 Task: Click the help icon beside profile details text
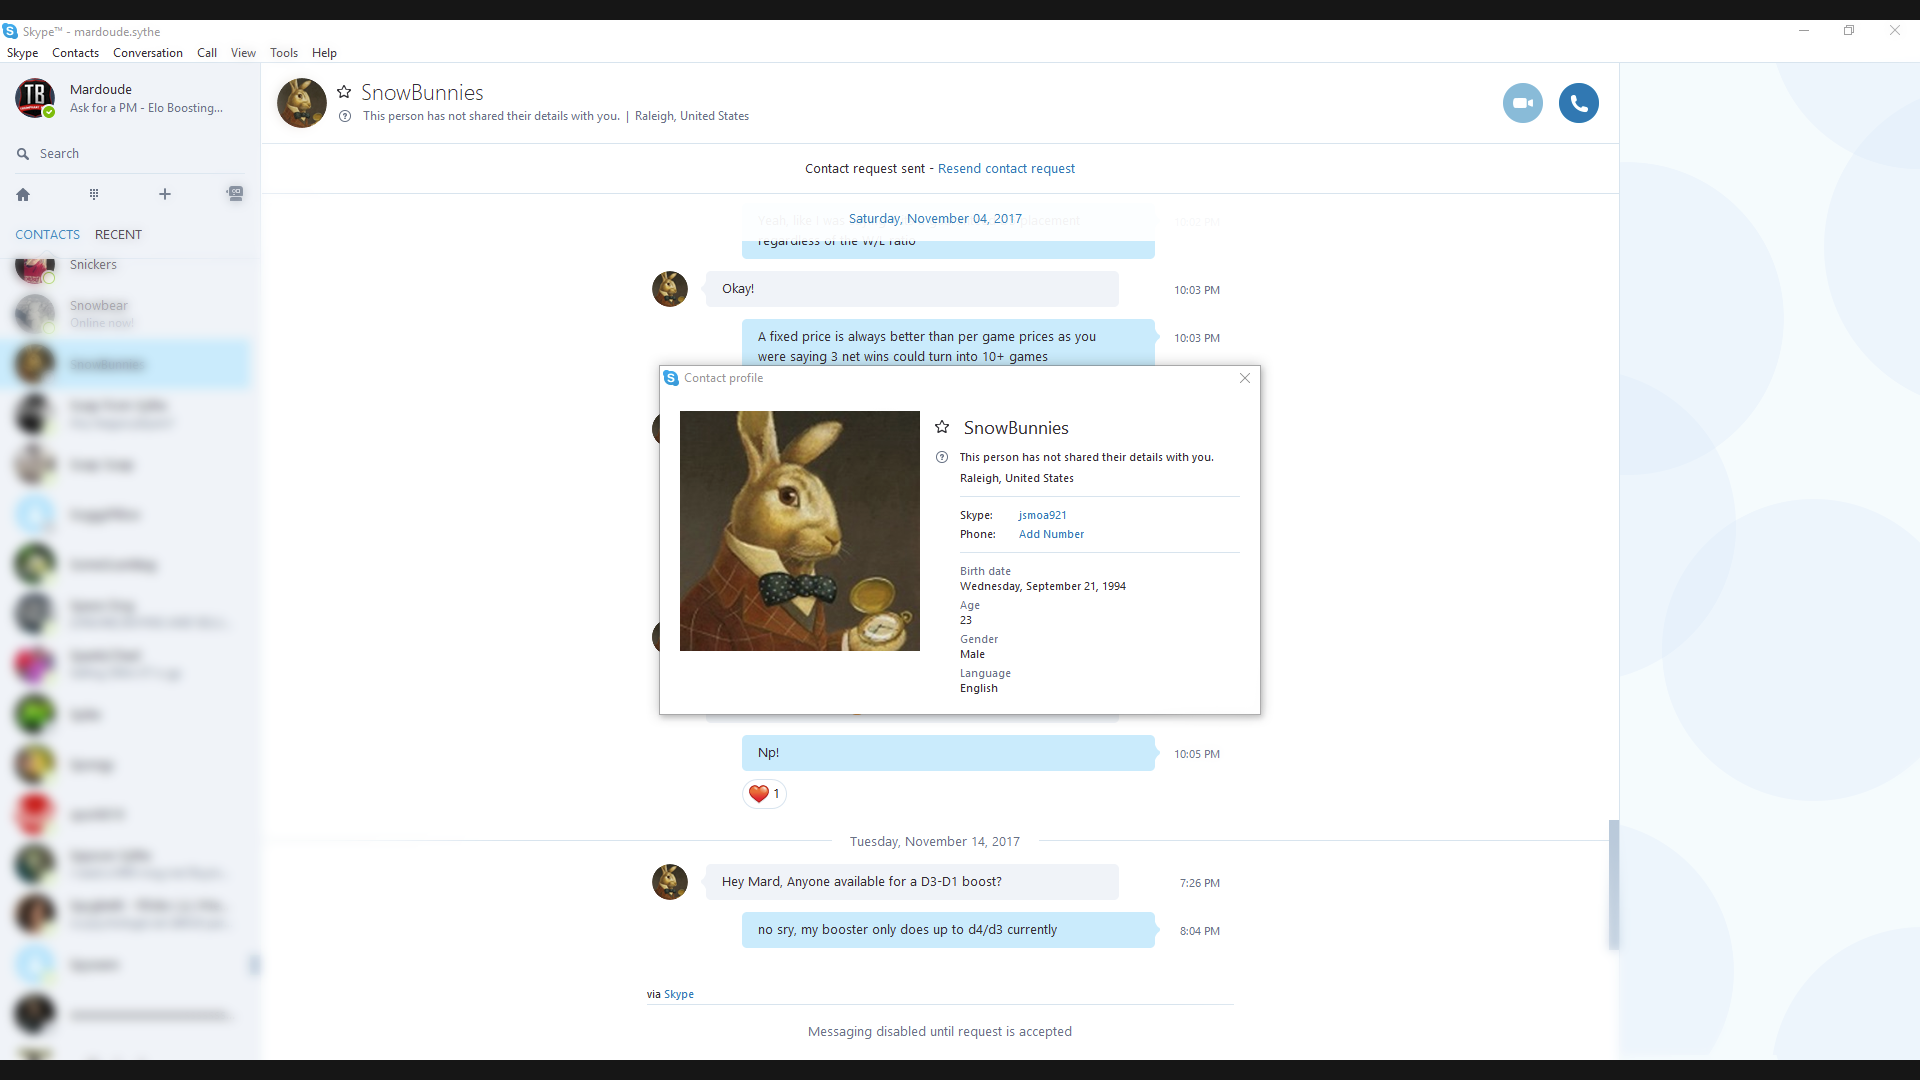(942, 457)
